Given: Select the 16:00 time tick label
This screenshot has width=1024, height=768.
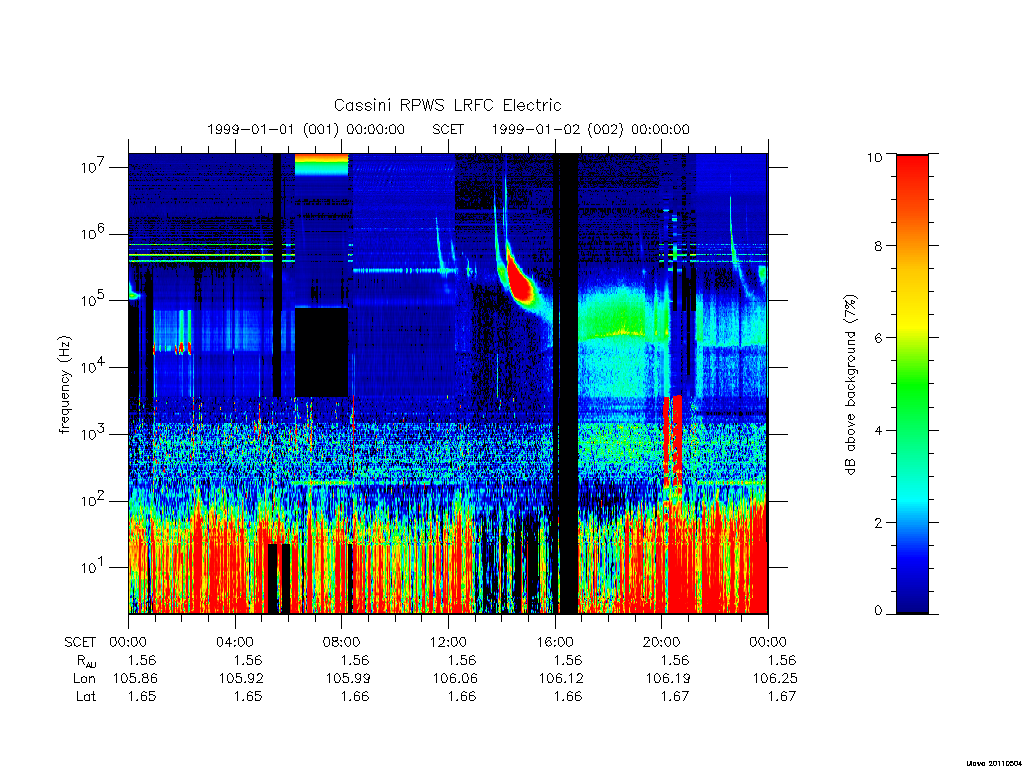Looking at the screenshot, I should pos(555,642).
